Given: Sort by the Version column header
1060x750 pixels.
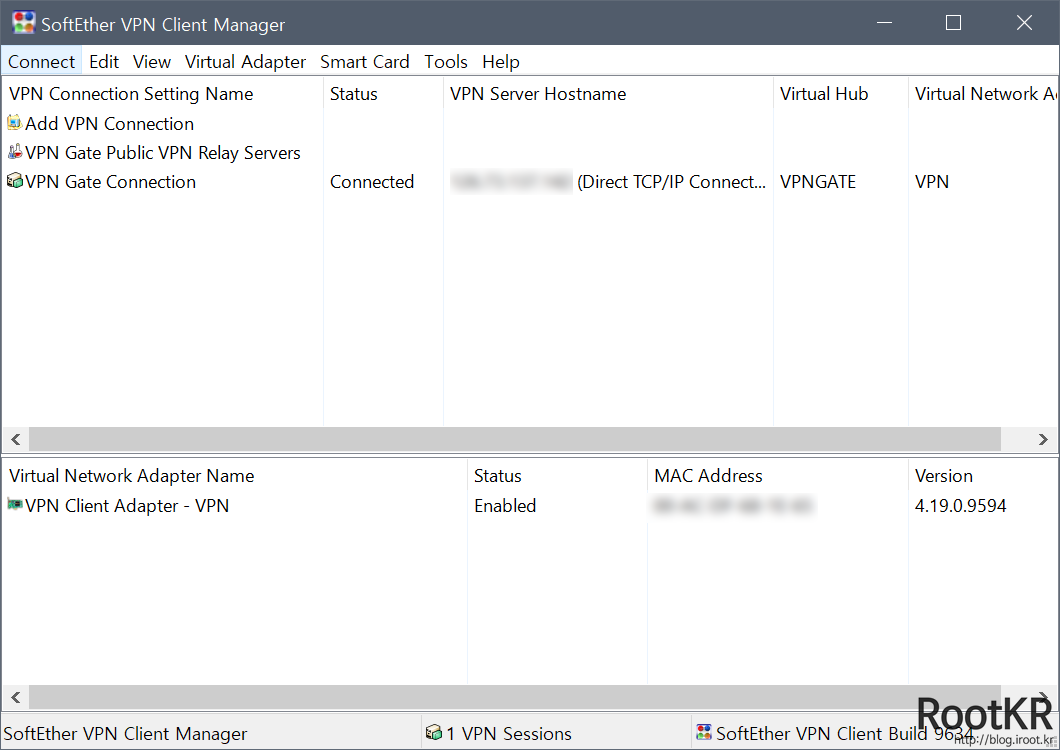Looking at the screenshot, I should (983, 476).
